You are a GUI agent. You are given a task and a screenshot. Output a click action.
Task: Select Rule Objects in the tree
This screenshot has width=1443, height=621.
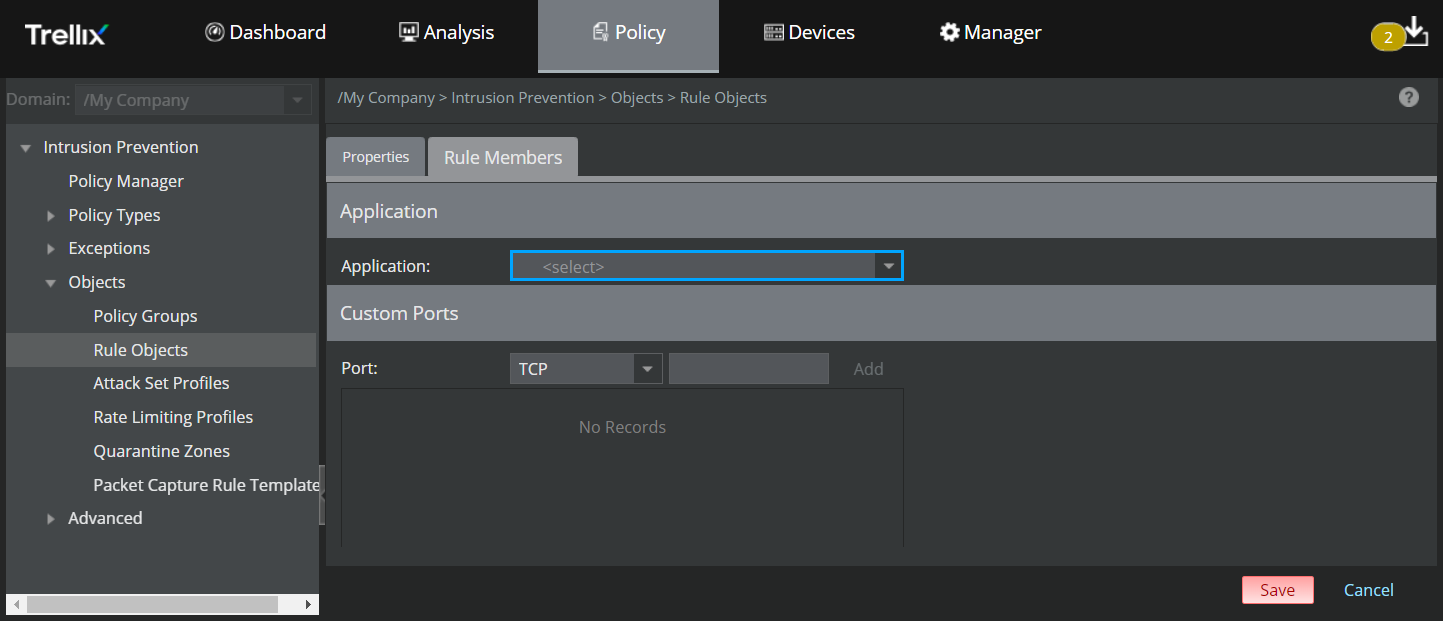[141, 350]
